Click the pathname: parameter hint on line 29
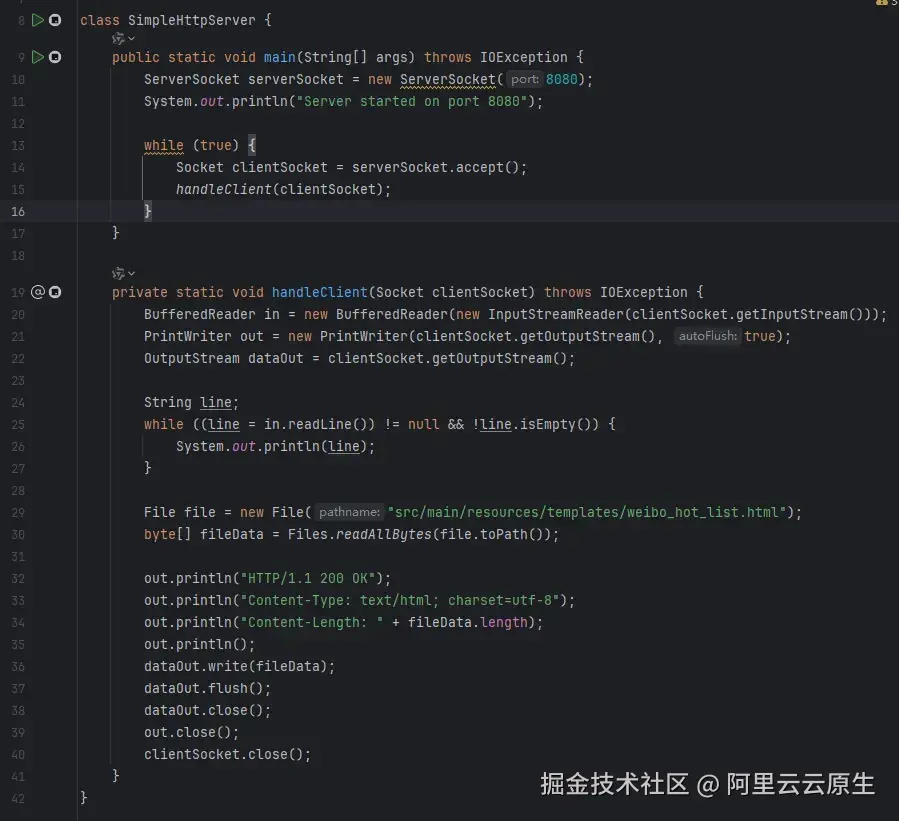 349,512
